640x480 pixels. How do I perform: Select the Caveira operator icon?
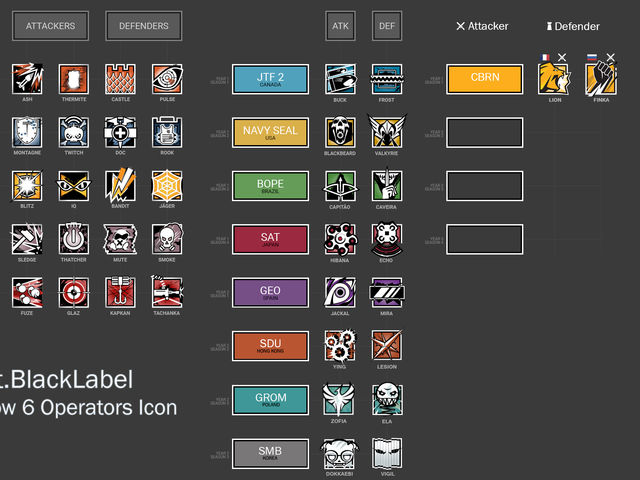(x=386, y=185)
